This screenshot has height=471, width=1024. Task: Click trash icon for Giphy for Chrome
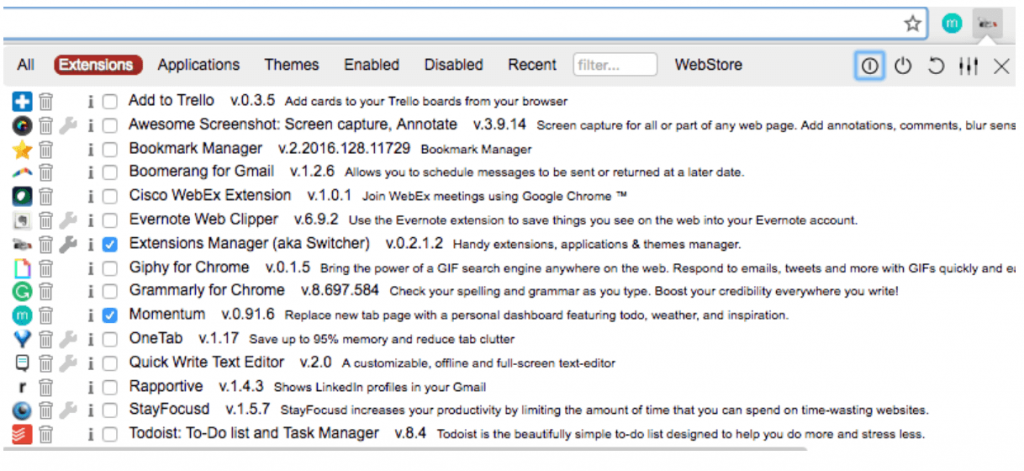coord(46,268)
